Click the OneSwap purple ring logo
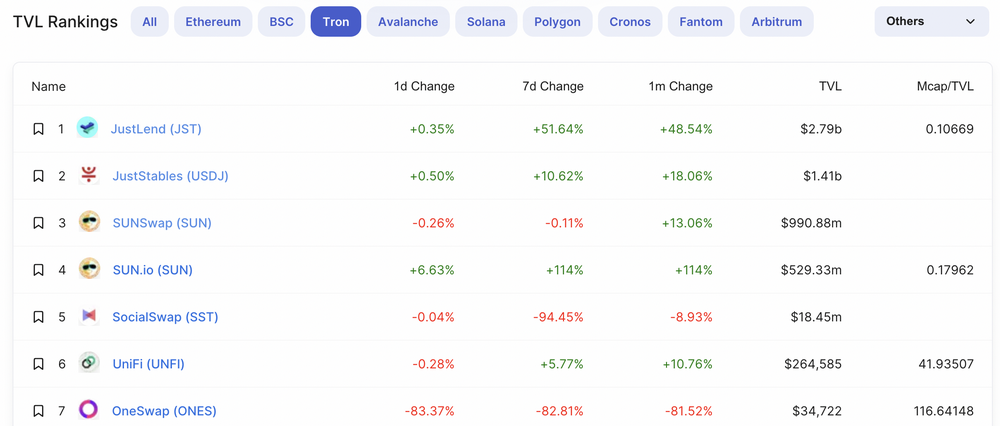This screenshot has height=426, width=1000. point(88,410)
